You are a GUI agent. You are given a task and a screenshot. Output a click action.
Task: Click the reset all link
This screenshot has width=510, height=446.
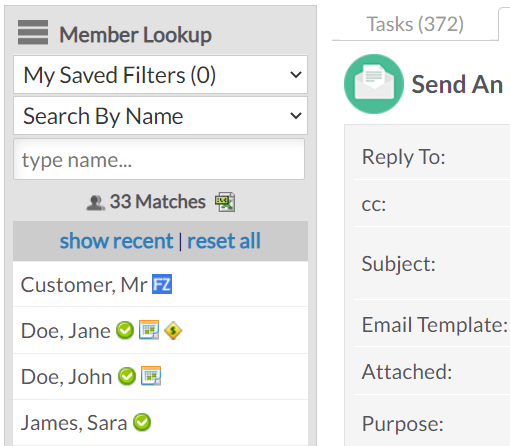[224, 241]
